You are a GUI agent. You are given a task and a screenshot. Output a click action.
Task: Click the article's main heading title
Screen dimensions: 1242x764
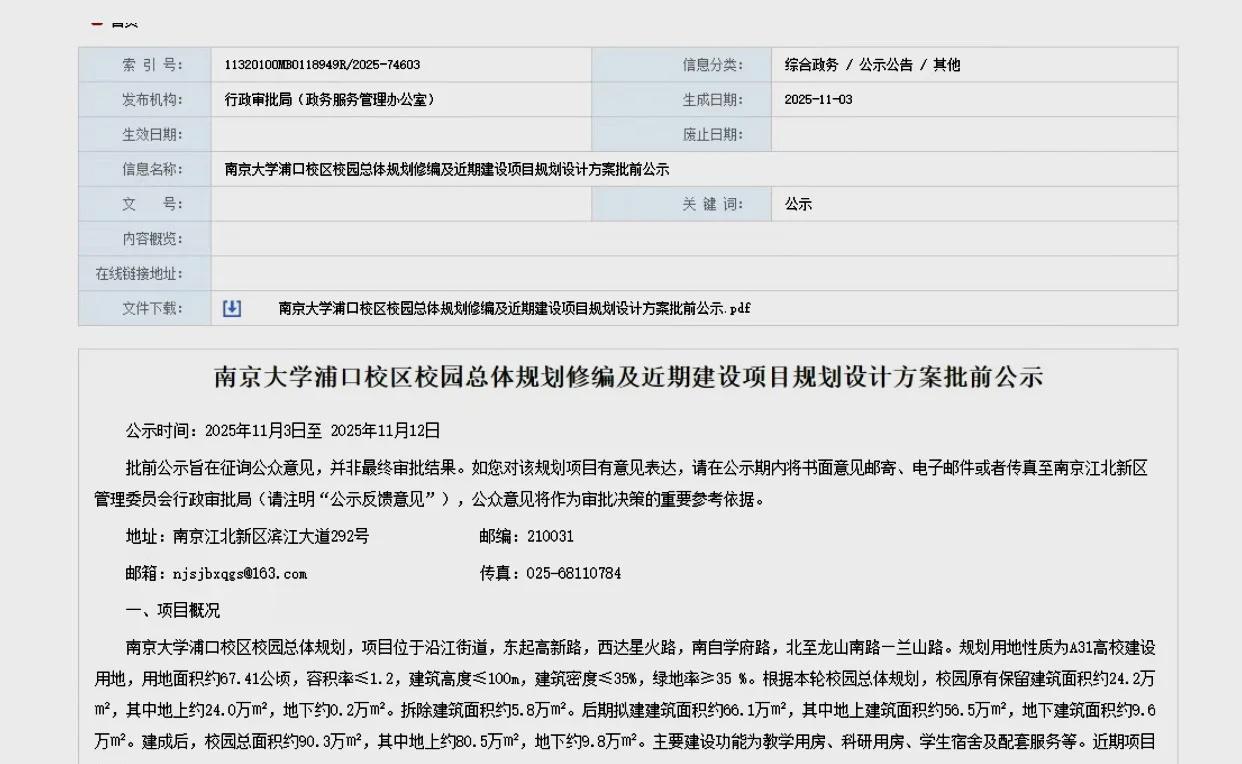[x=628, y=377]
